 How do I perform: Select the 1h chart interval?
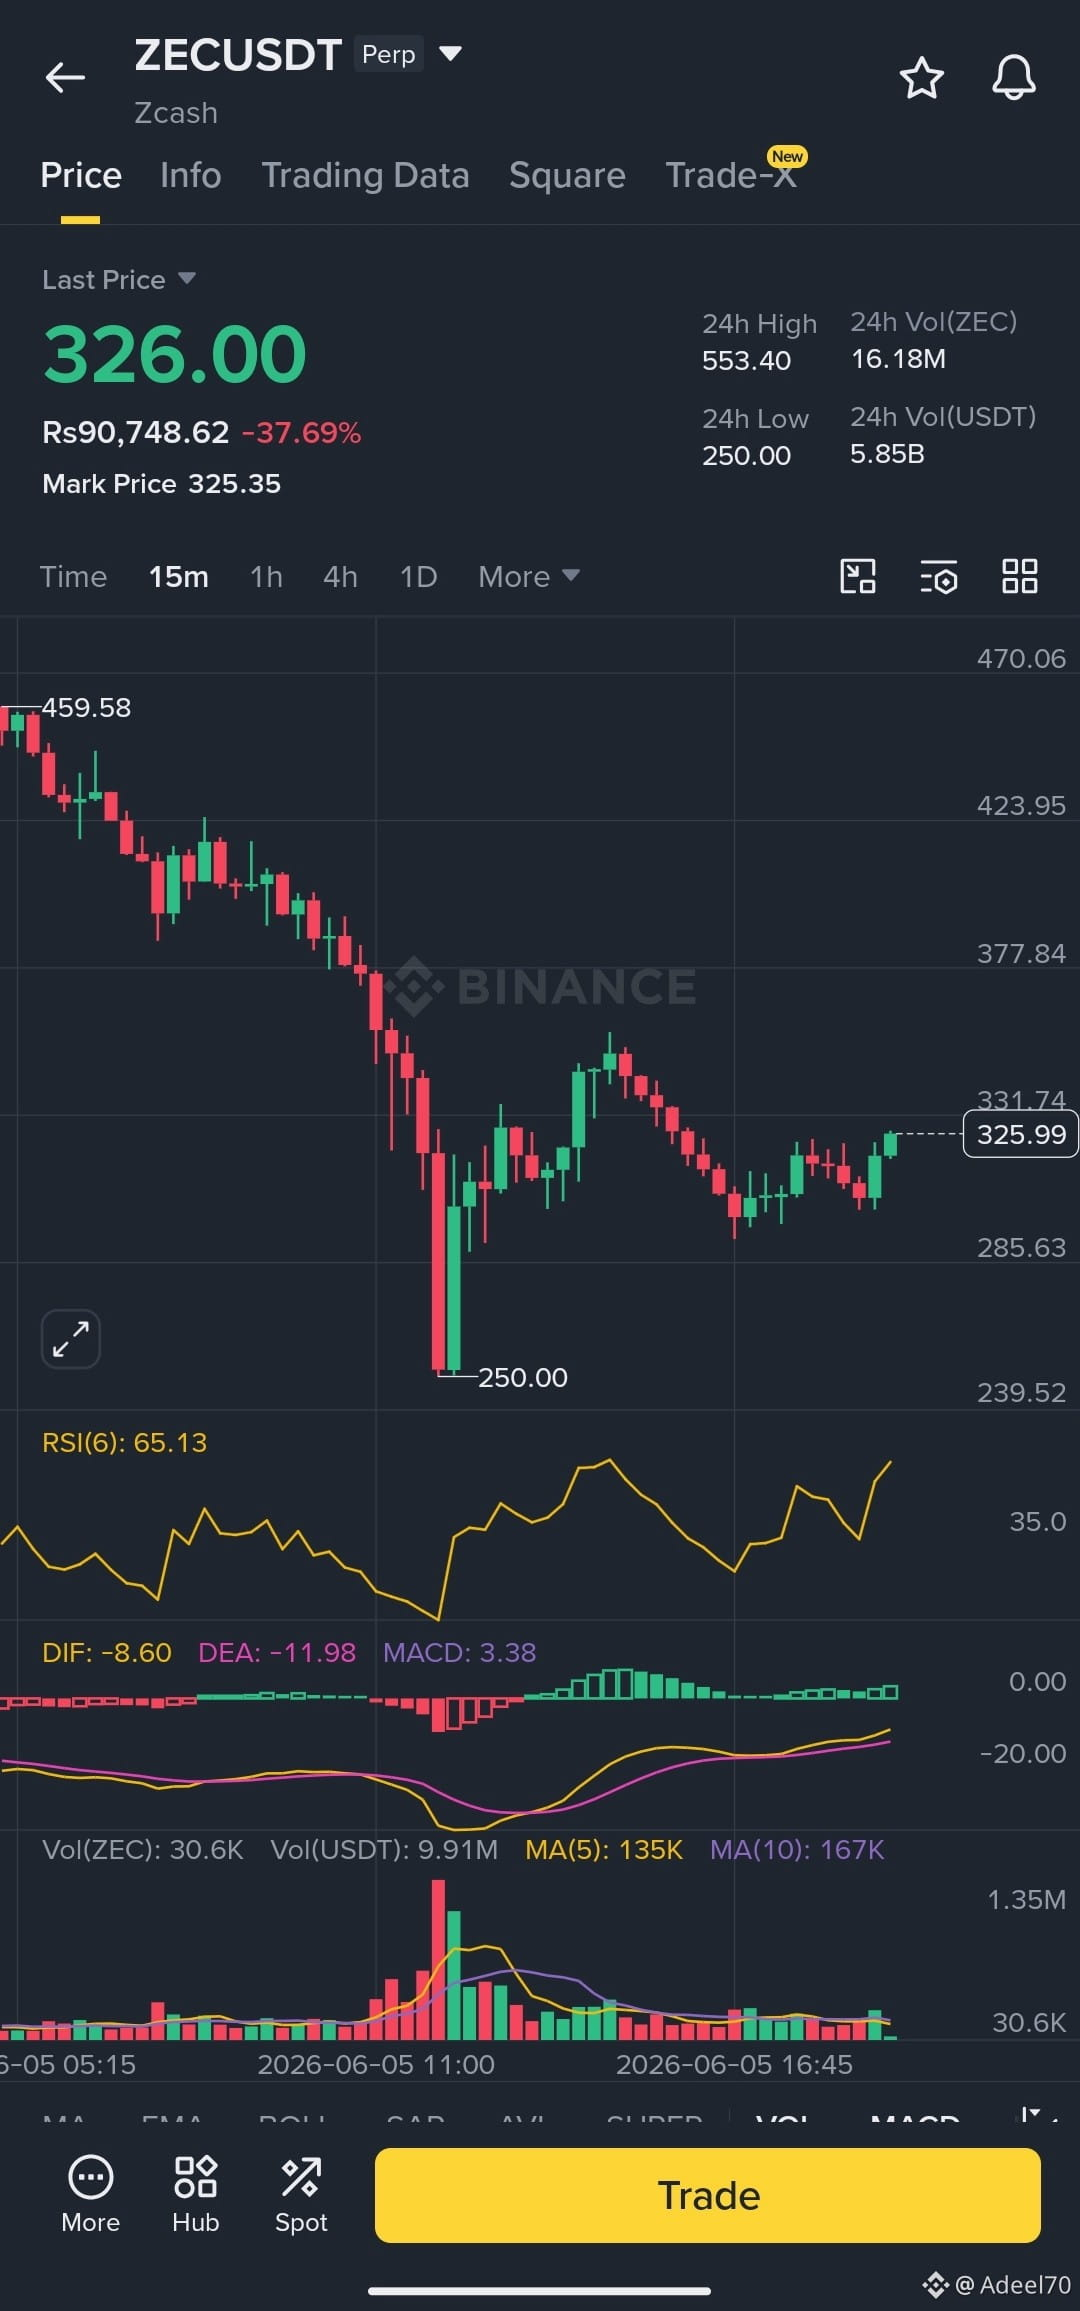coord(266,577)
